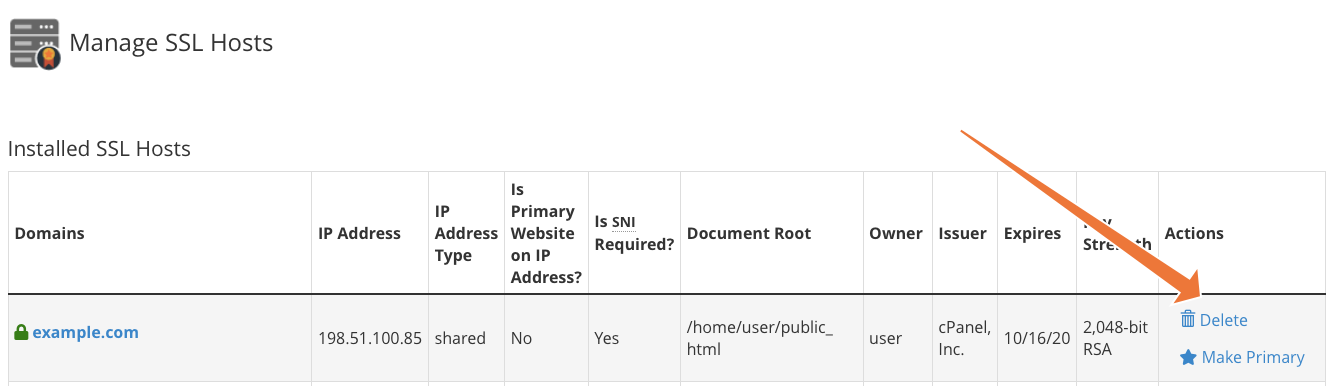1334x386 pixels.
Task: Click the Document Root column header
Action: pyautogui.click(x=749, y=233)
